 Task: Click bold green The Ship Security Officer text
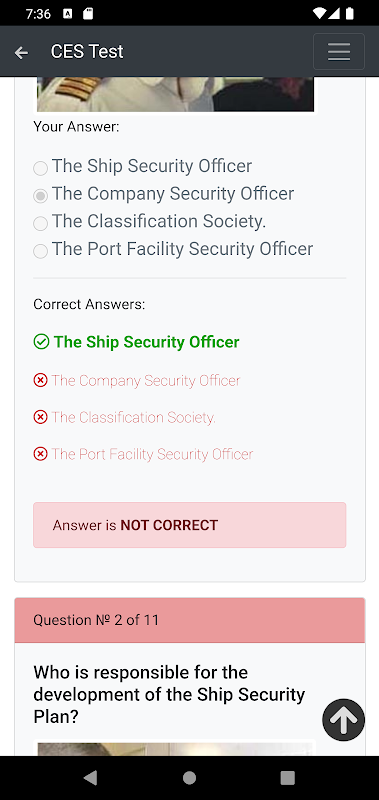click(146, 342)
